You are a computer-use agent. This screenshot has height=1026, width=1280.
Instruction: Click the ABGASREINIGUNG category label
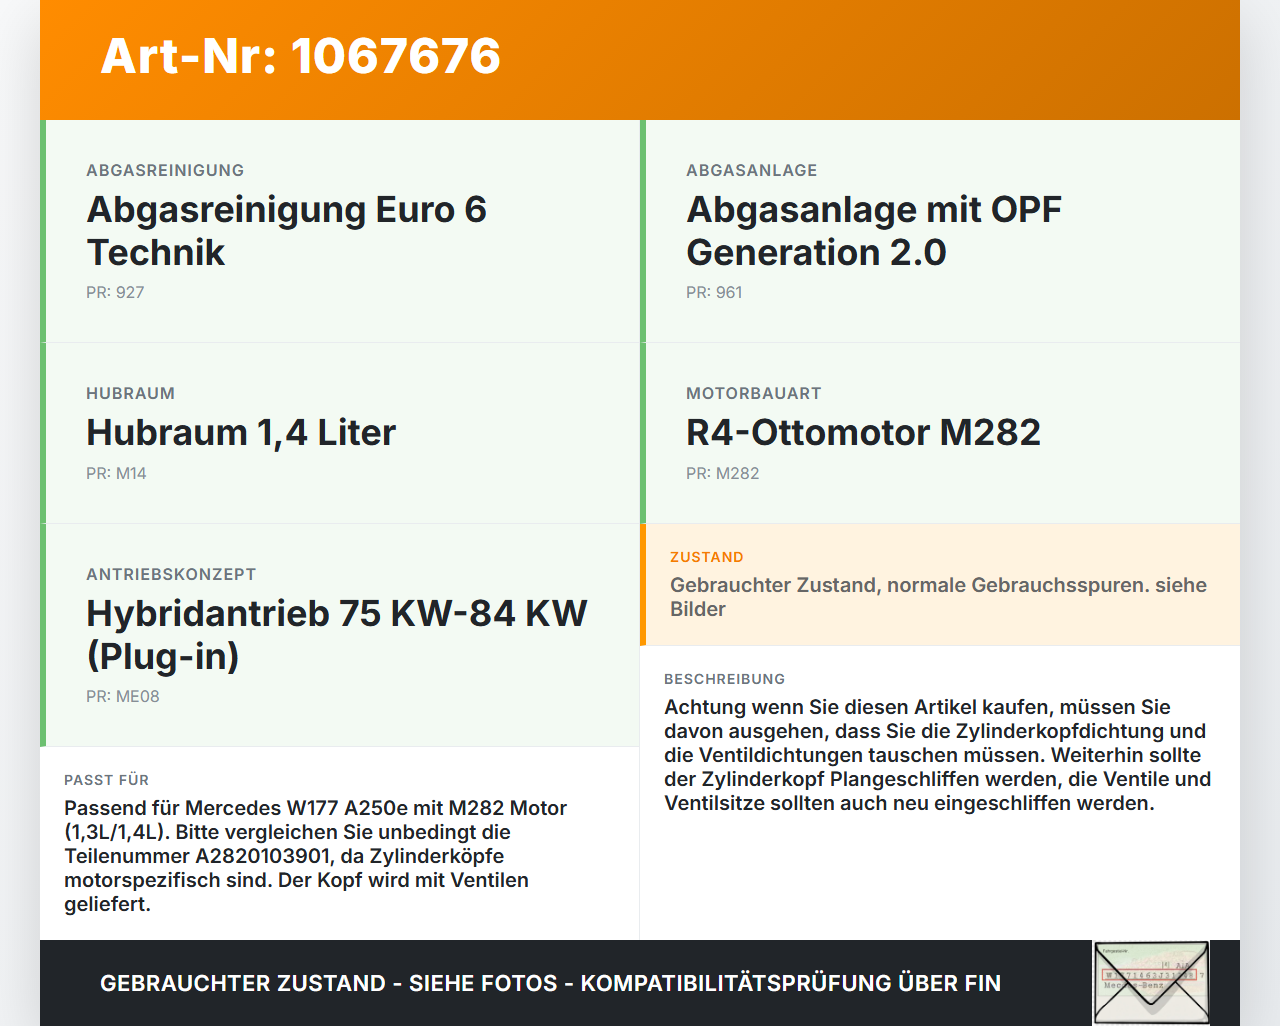tap(165, 171)
